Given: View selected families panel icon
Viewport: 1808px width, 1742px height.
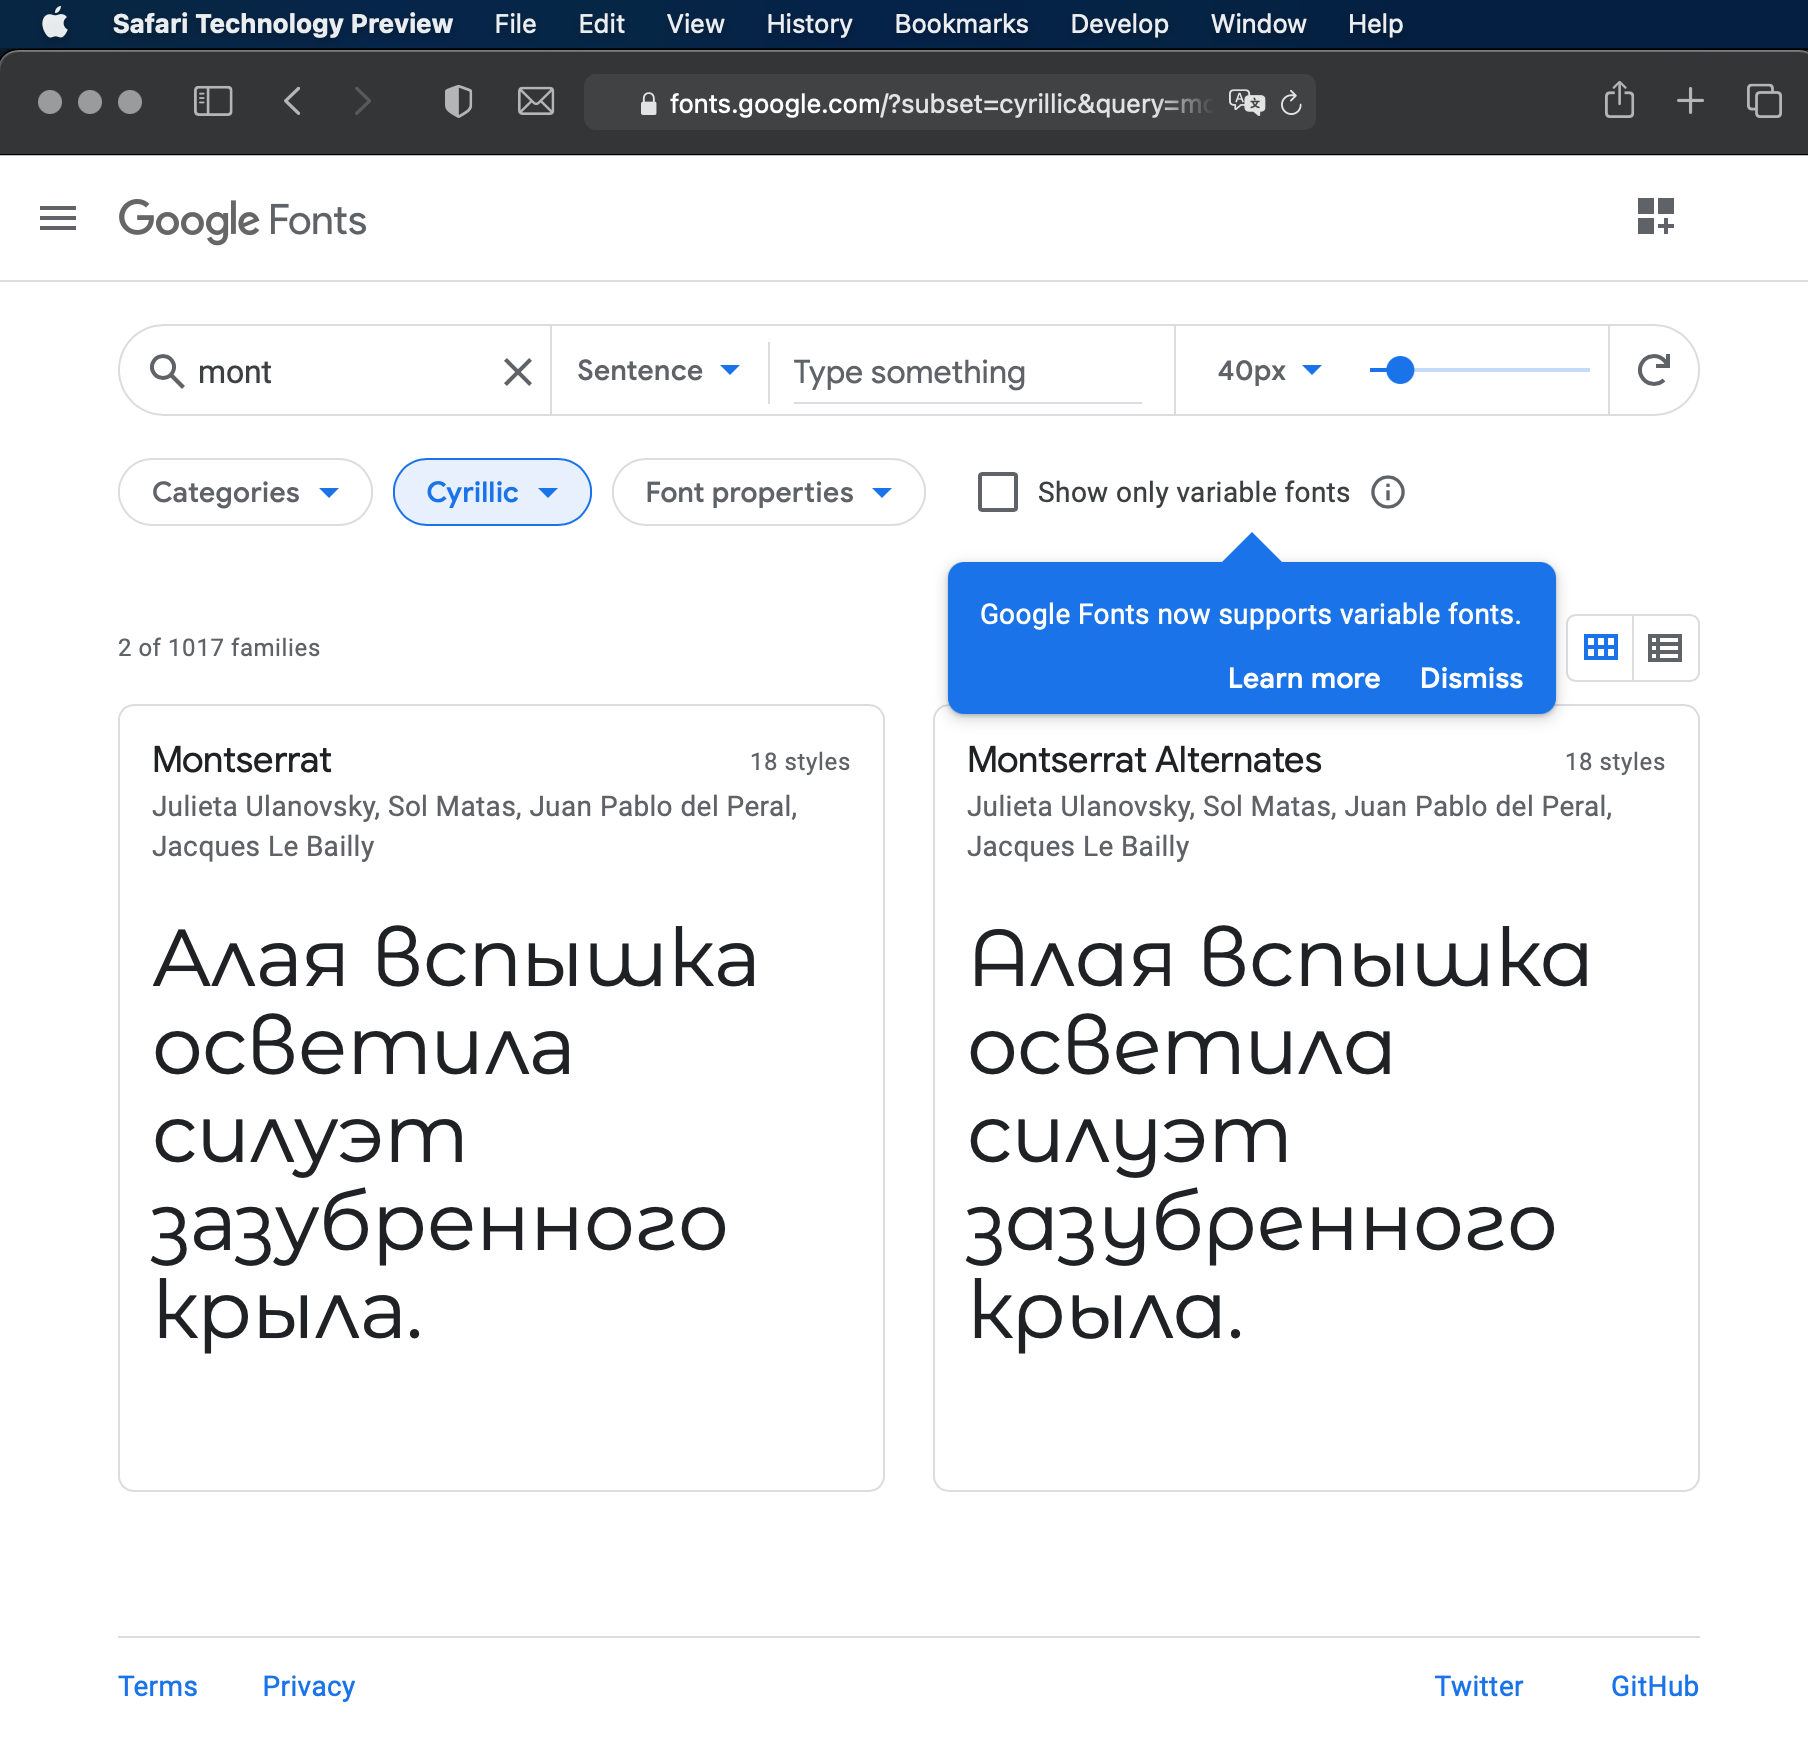Looking at the screenshot, I should [1656, 216].
